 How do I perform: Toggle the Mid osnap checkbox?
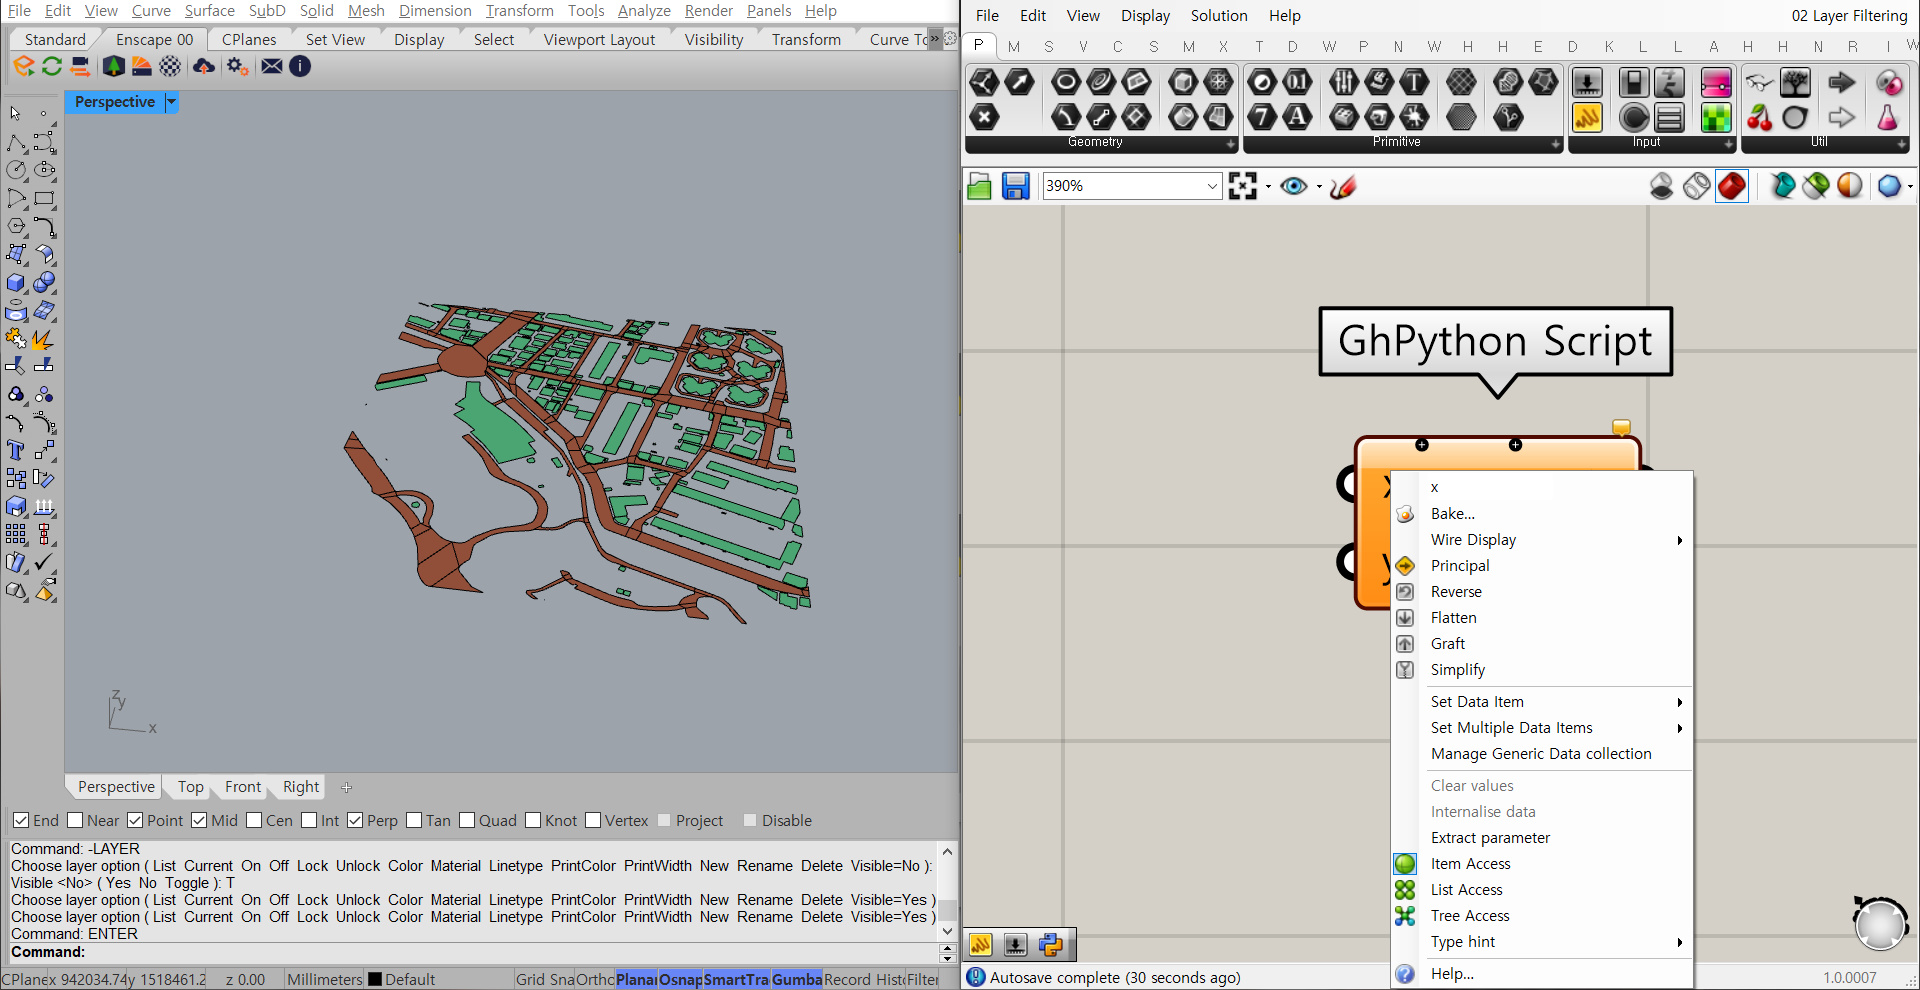(x=199, y=821)
